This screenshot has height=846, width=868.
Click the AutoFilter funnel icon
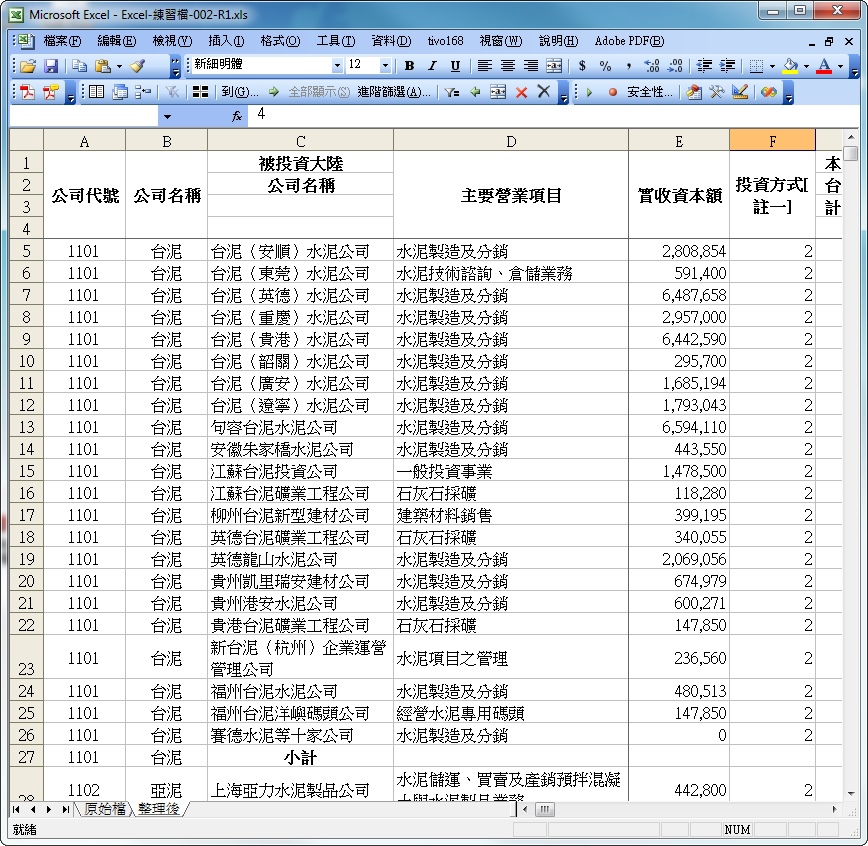tap(452, 92)
